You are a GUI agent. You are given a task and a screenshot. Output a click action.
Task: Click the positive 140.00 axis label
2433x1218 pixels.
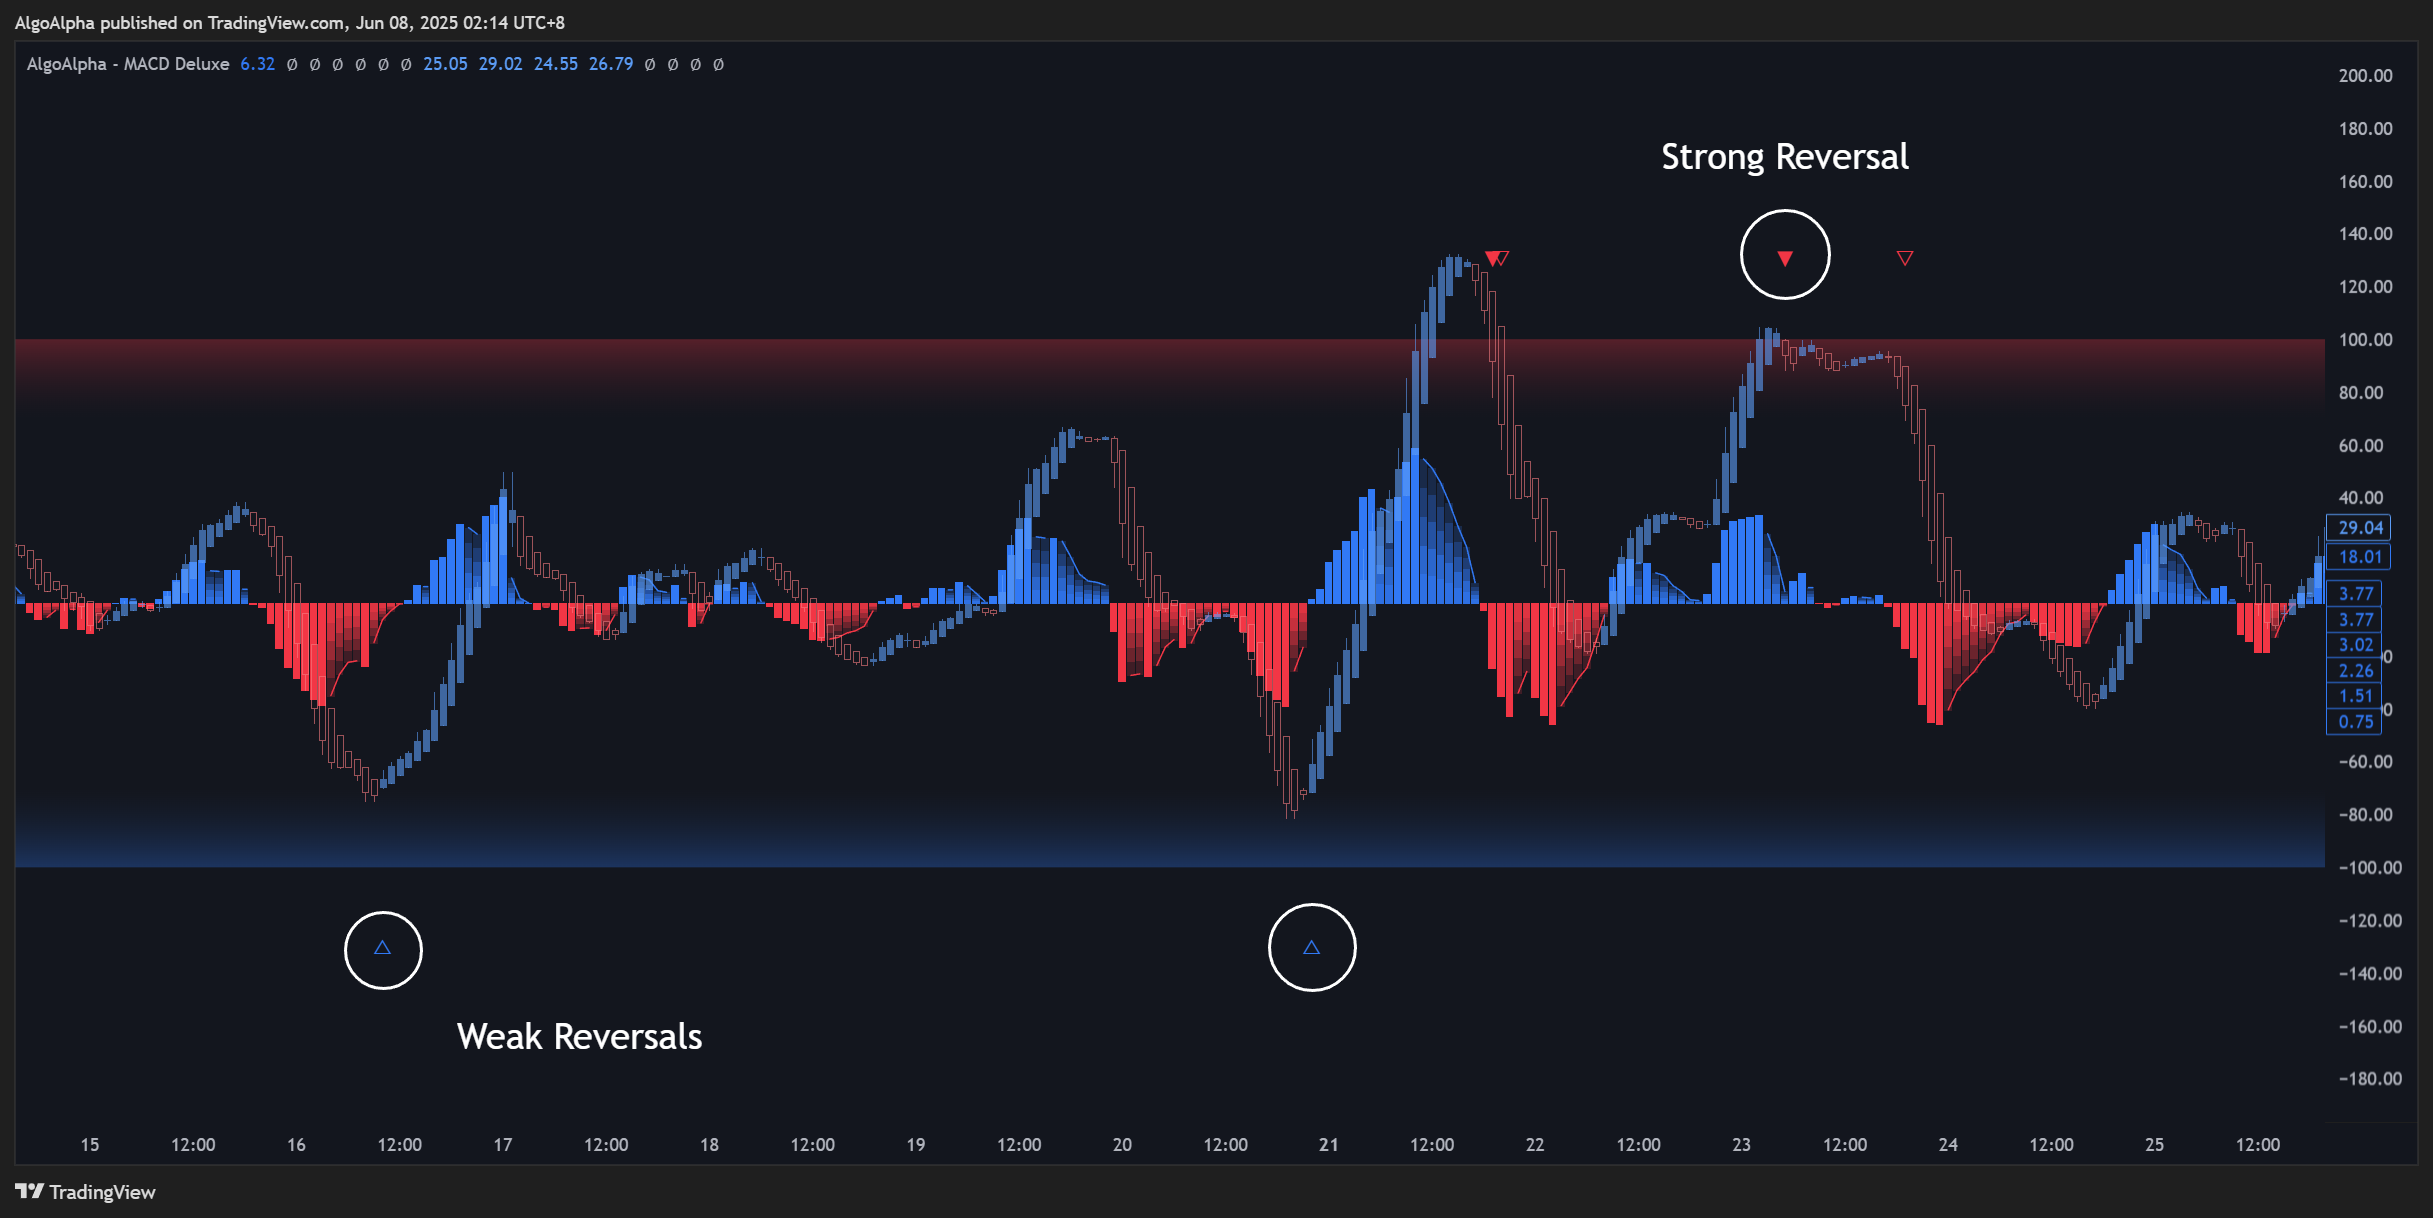pyautogui.click(x=2365, y=234)
